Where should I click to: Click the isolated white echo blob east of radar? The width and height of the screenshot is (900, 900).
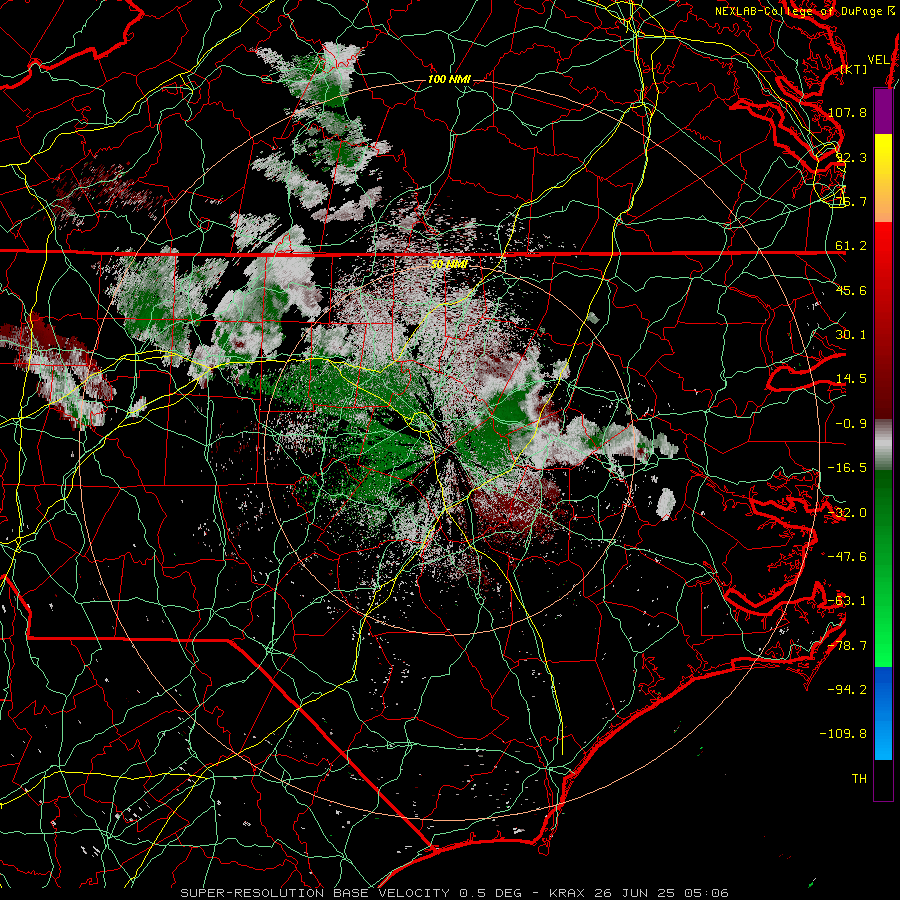coord(666,503)
